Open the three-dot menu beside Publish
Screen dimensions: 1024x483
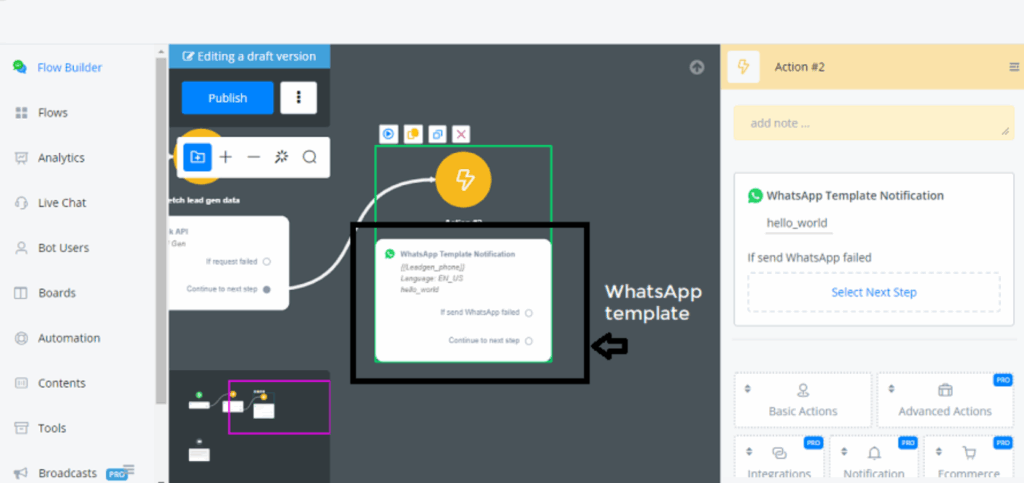pos(298,98)
